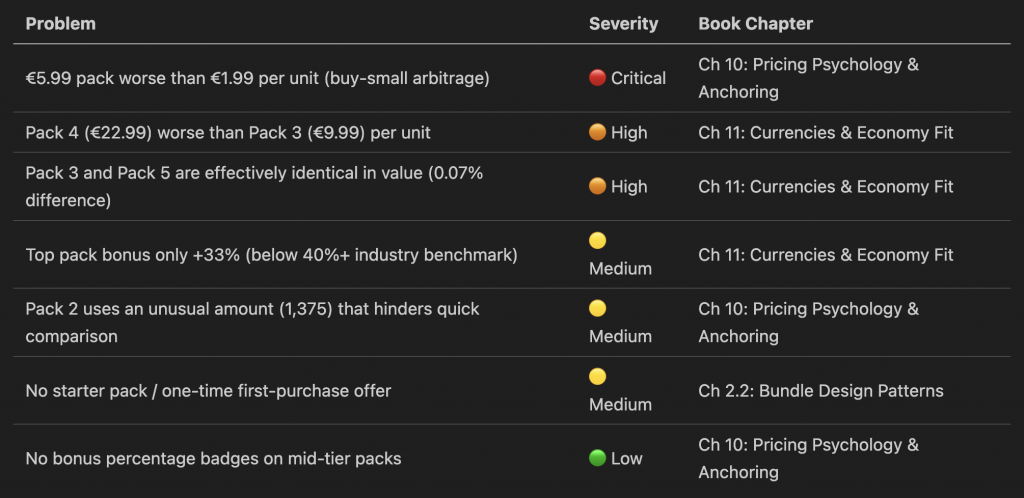Click the green Low severity dot

[598, 458]
